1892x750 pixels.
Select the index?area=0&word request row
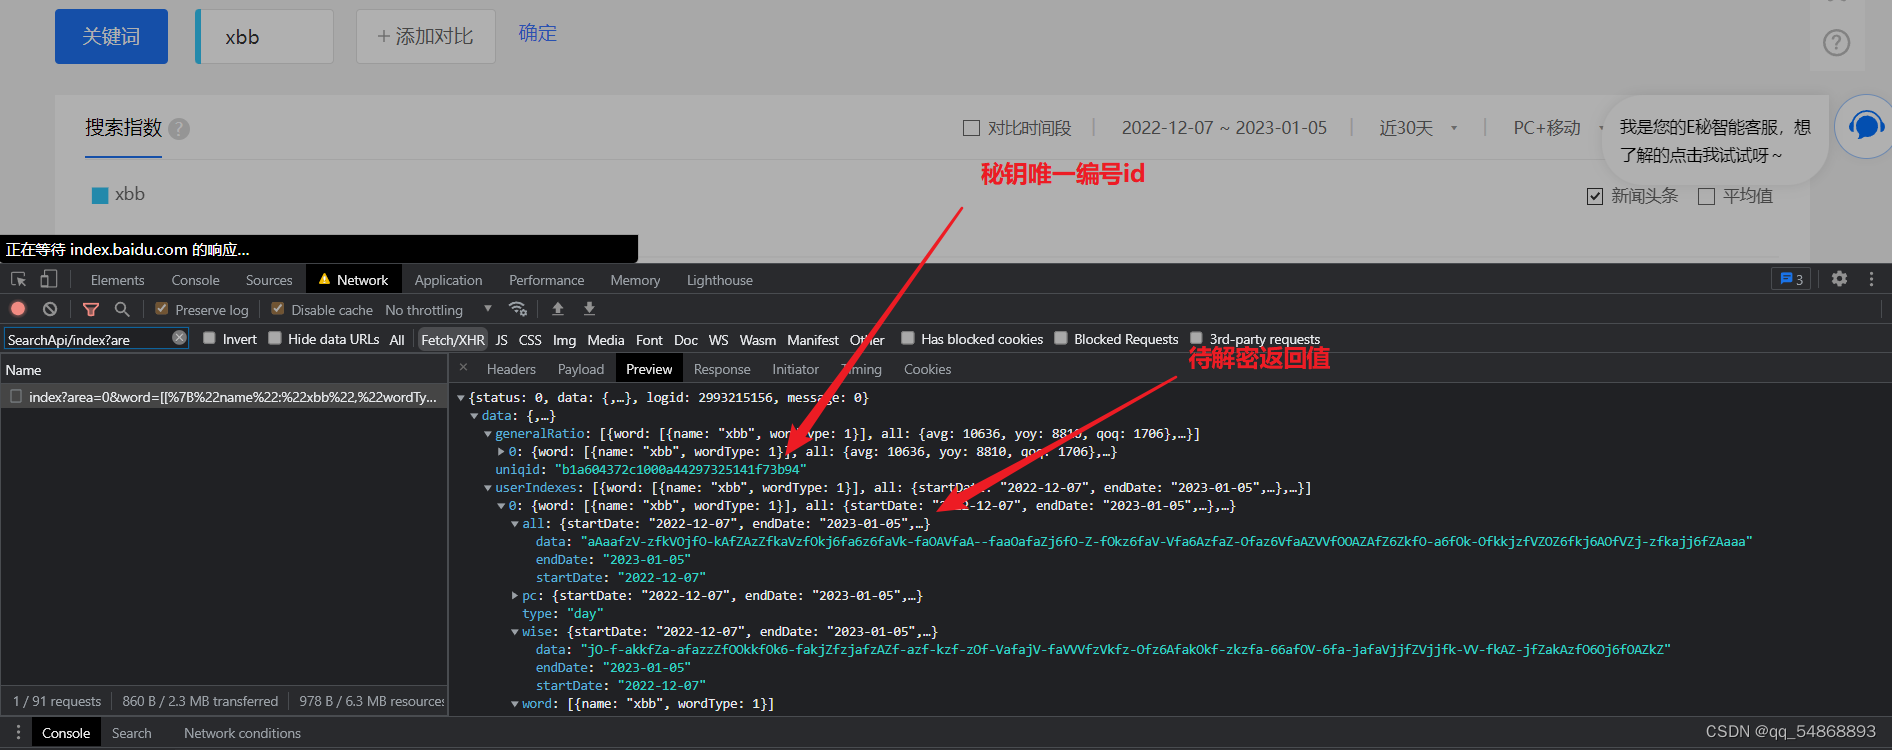(224, 397)
